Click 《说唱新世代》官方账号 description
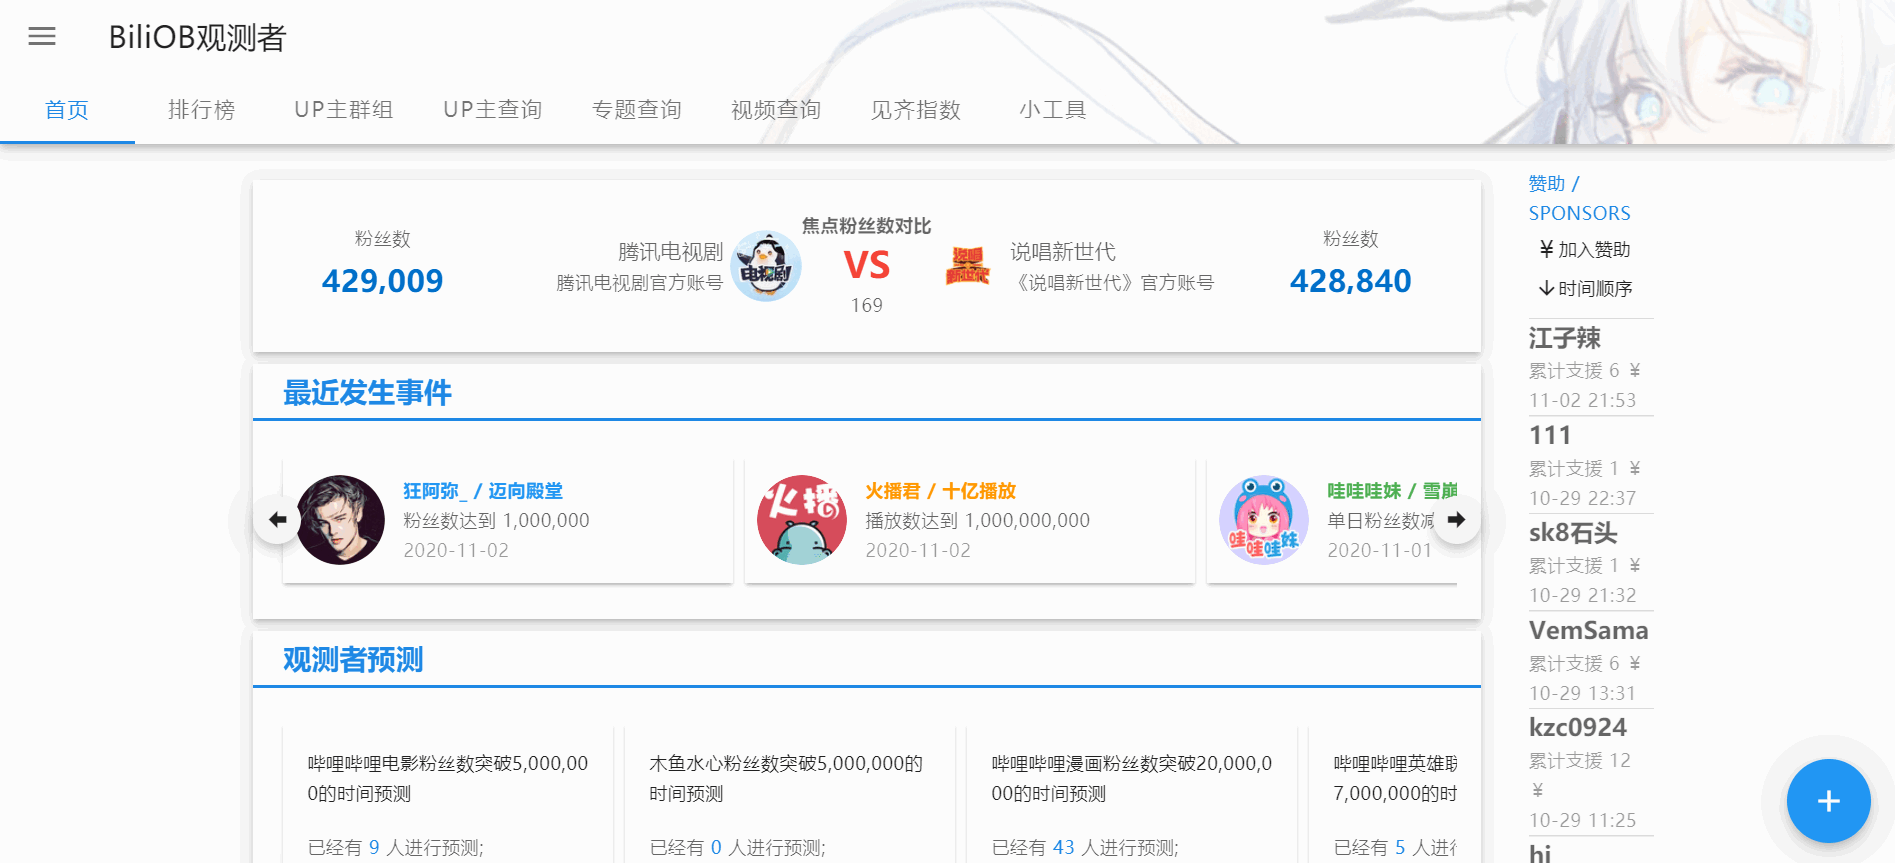 (x=1113, y=283)
